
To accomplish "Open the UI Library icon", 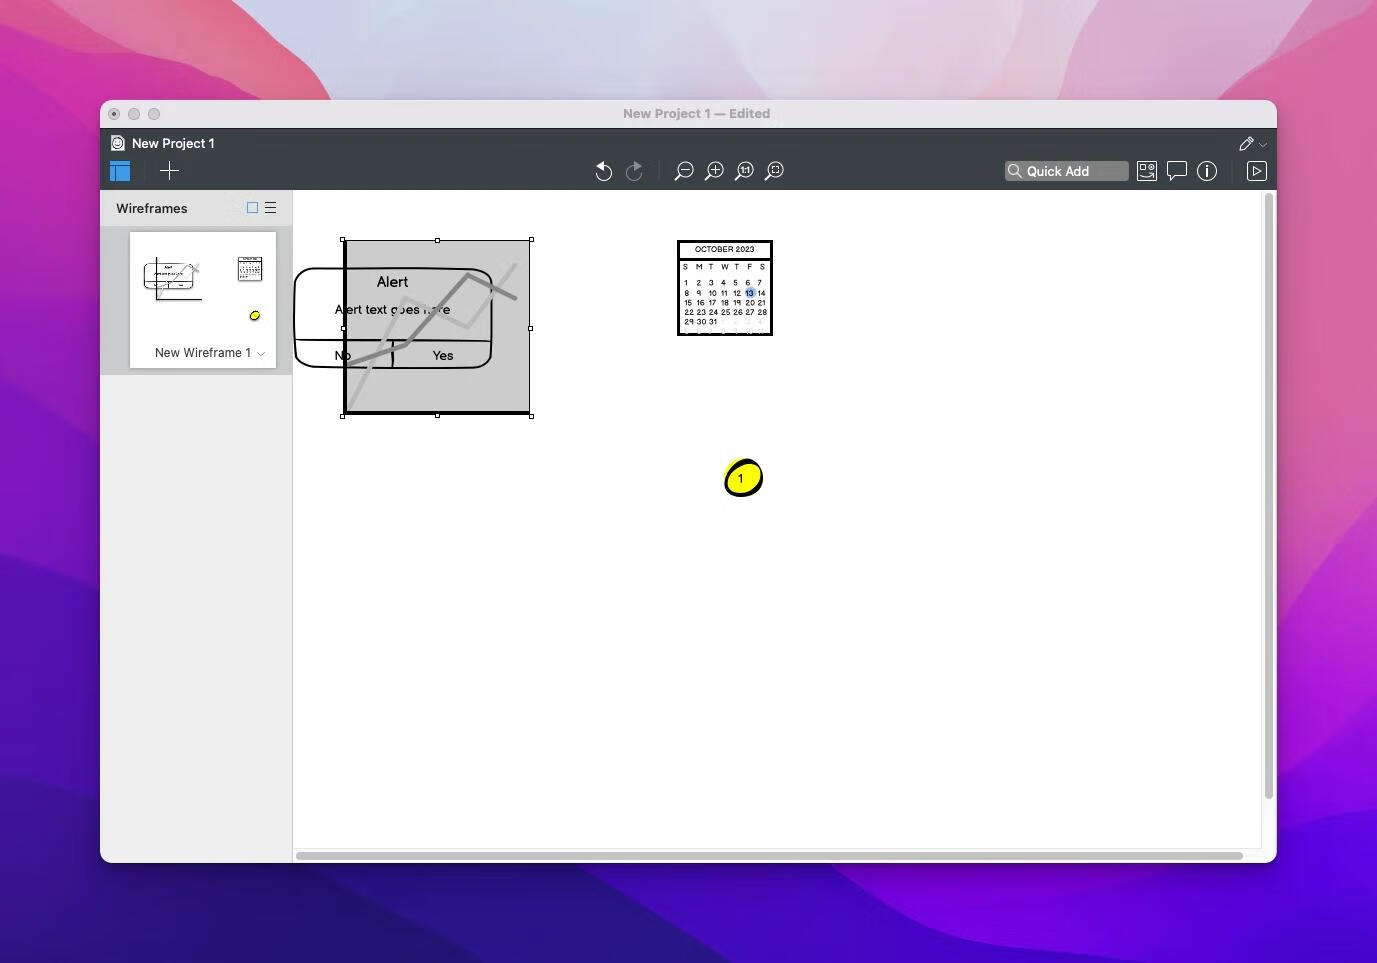I will click(1147, 171).
